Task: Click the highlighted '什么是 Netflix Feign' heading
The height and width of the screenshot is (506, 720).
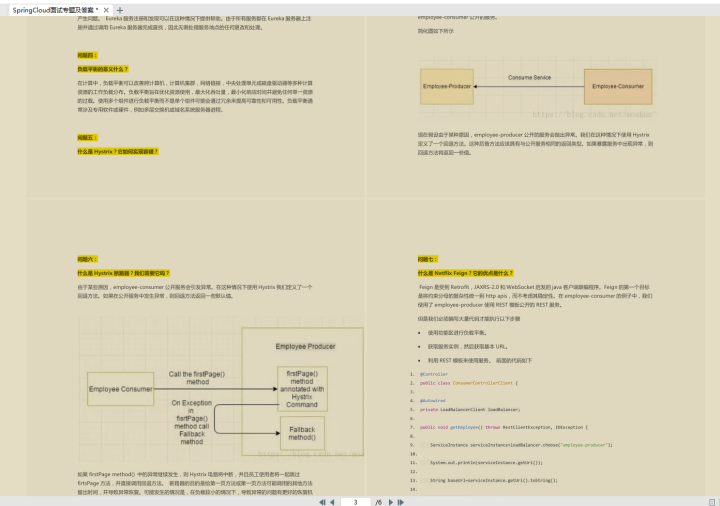Action: click(465, 273)
